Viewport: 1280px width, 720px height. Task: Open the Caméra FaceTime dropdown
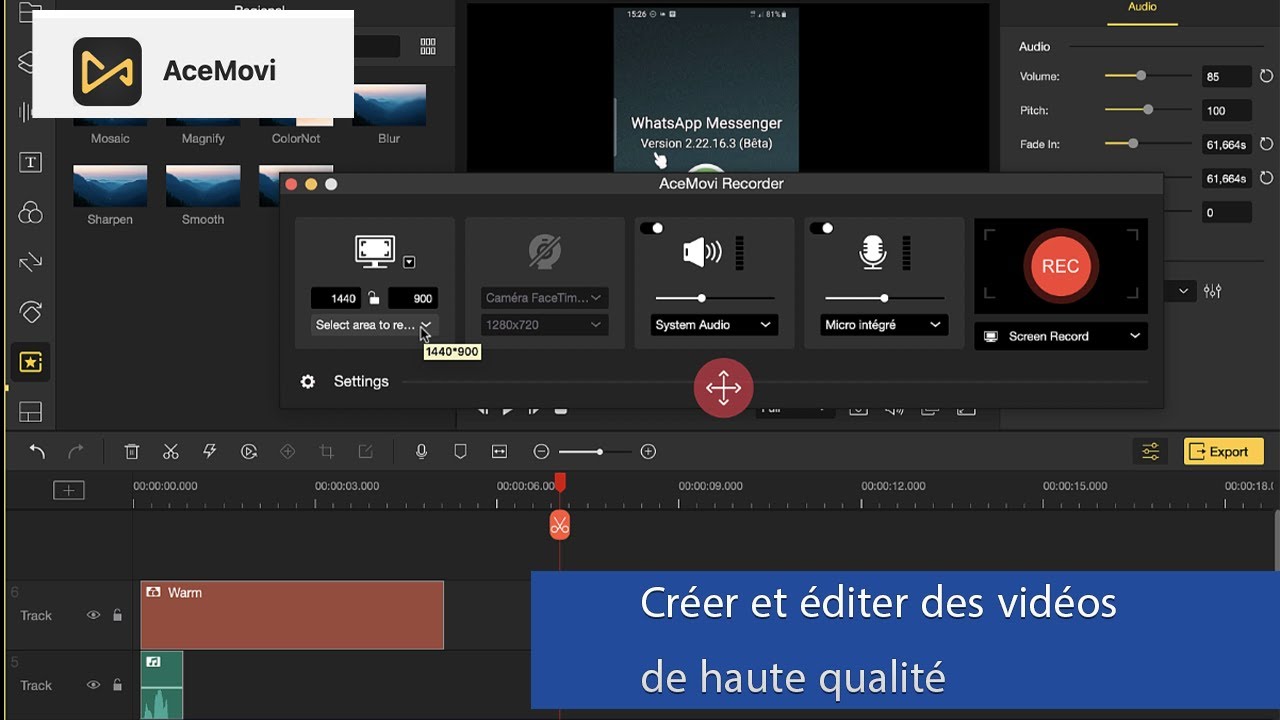[x=545, y=298]
